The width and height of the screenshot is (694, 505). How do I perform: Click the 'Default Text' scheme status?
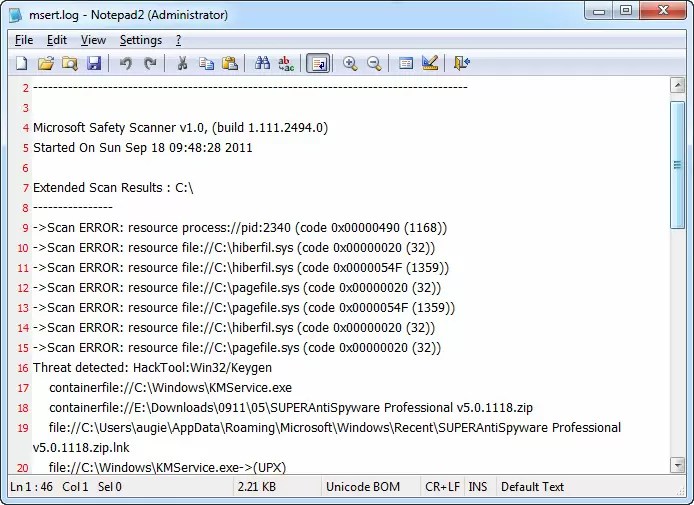(532, 487)
